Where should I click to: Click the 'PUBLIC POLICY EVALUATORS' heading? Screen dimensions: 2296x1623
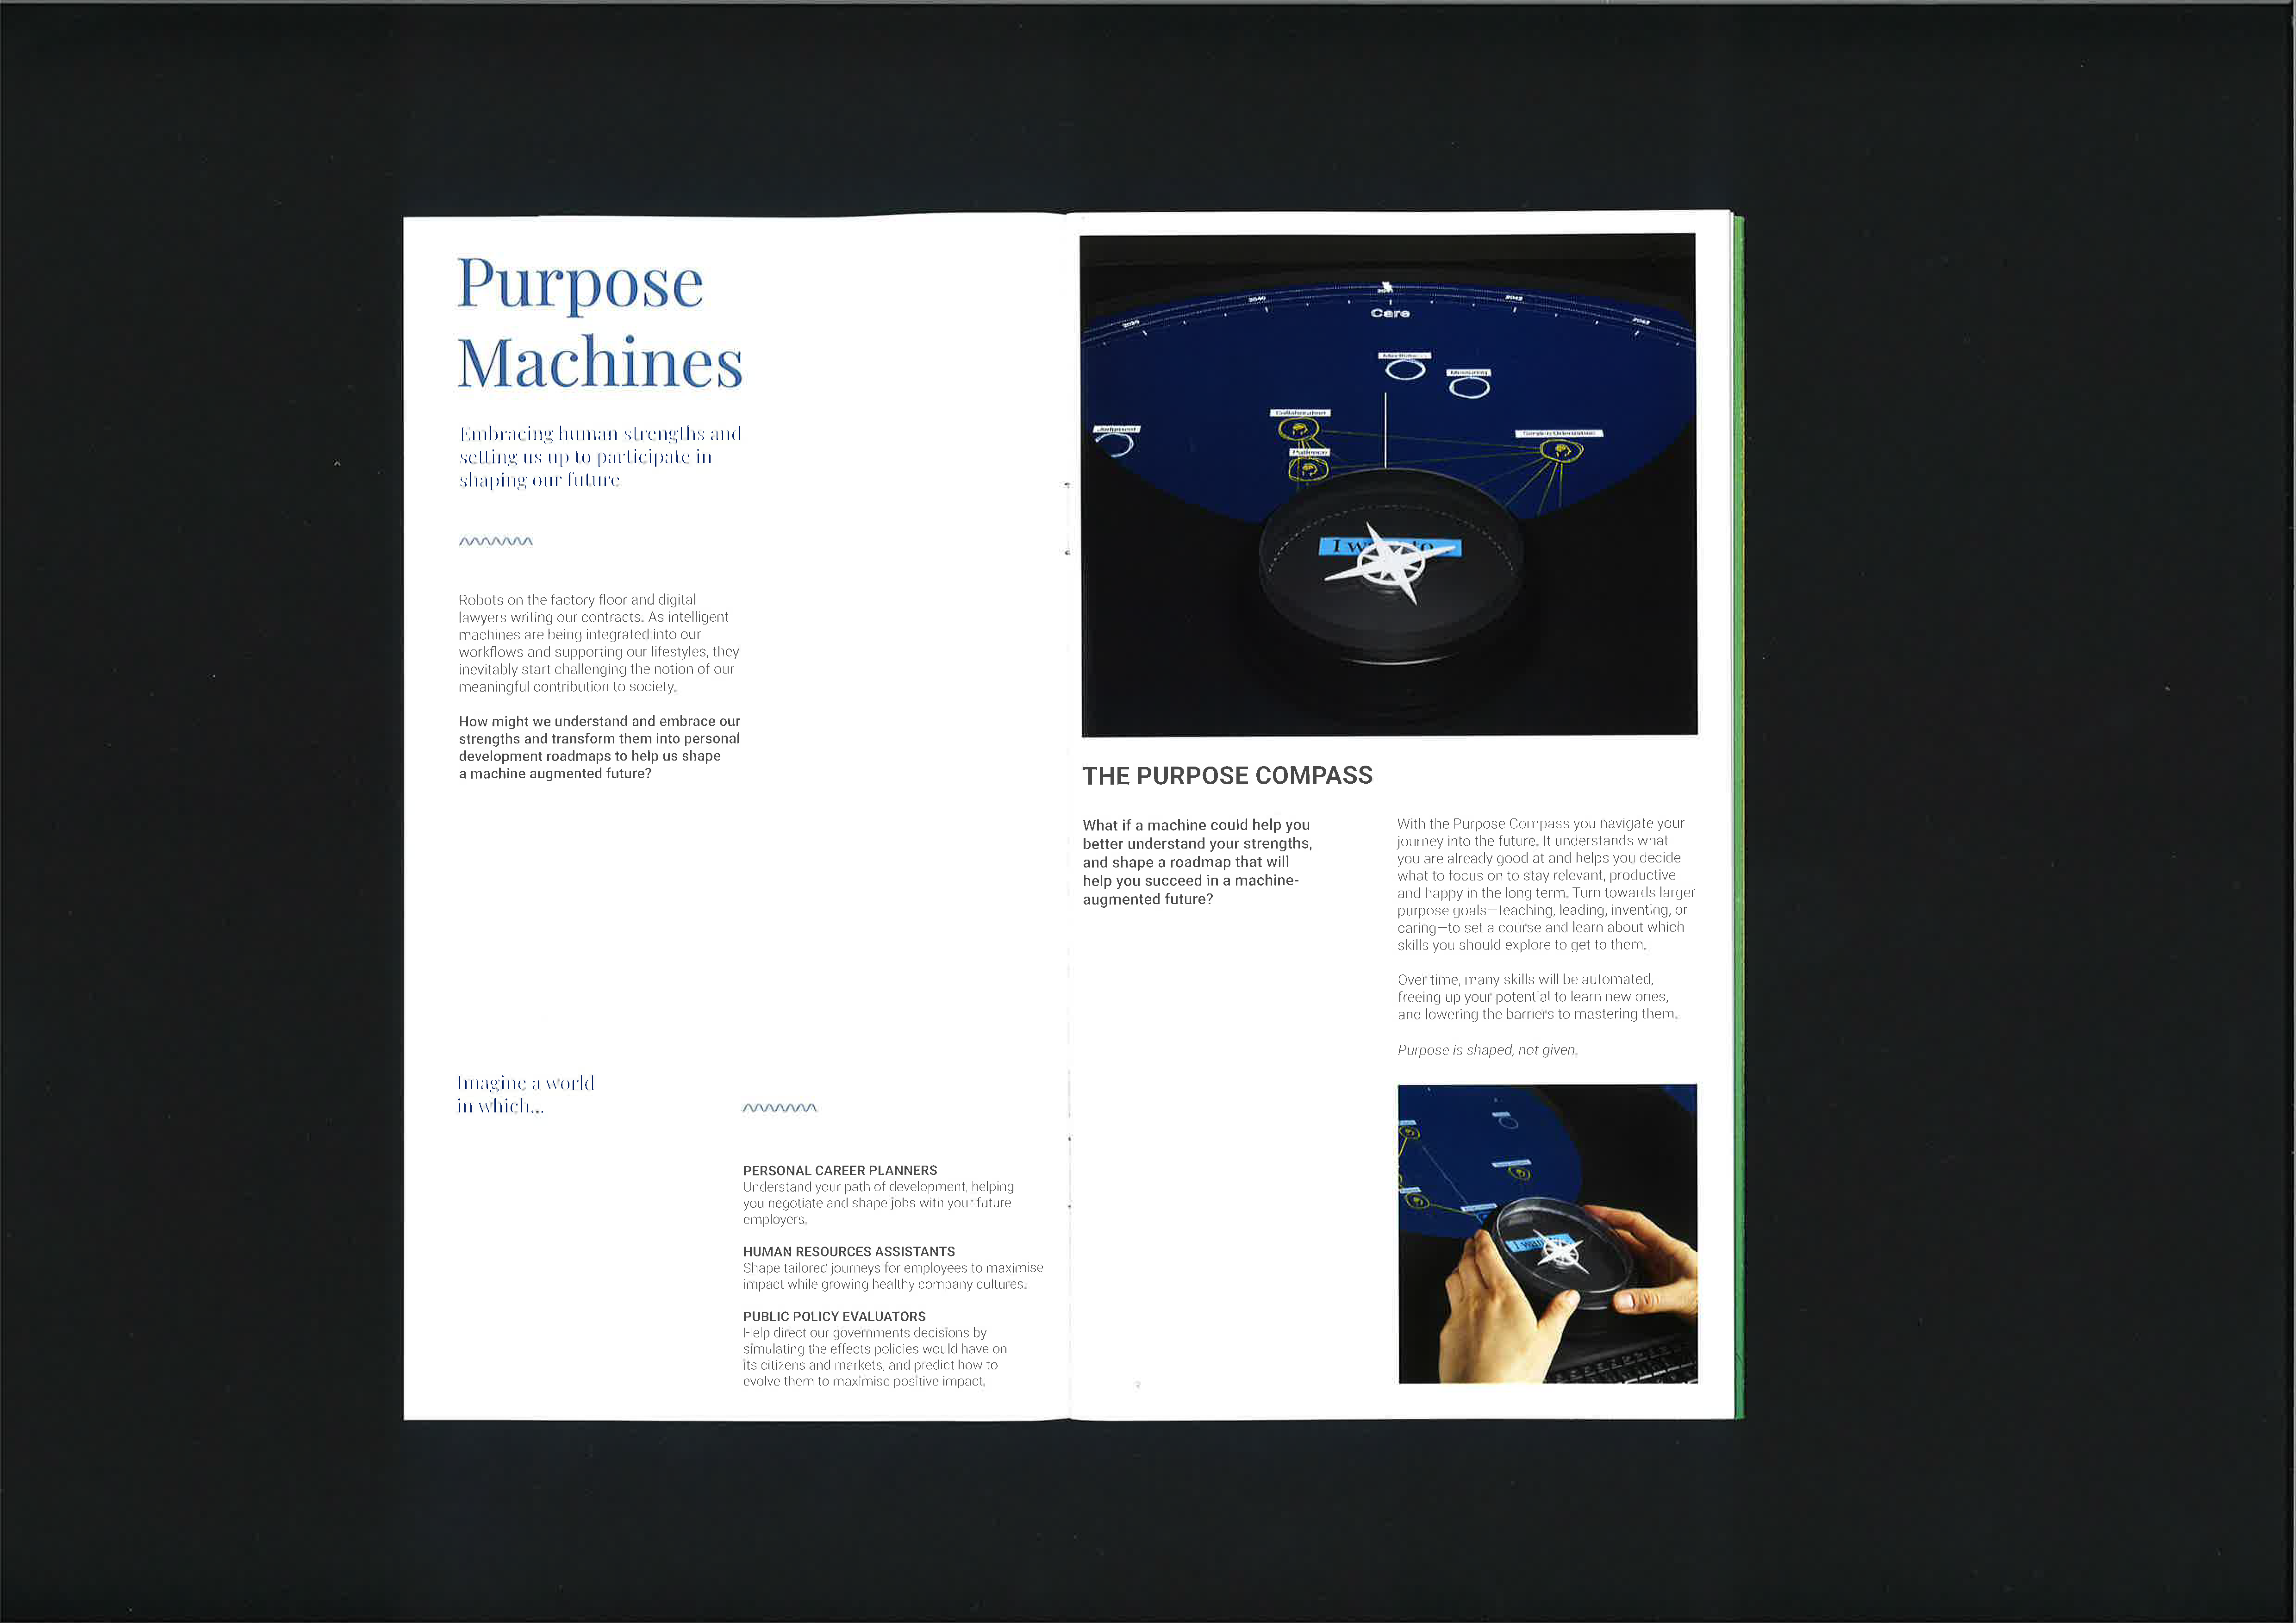point(834,1316)
